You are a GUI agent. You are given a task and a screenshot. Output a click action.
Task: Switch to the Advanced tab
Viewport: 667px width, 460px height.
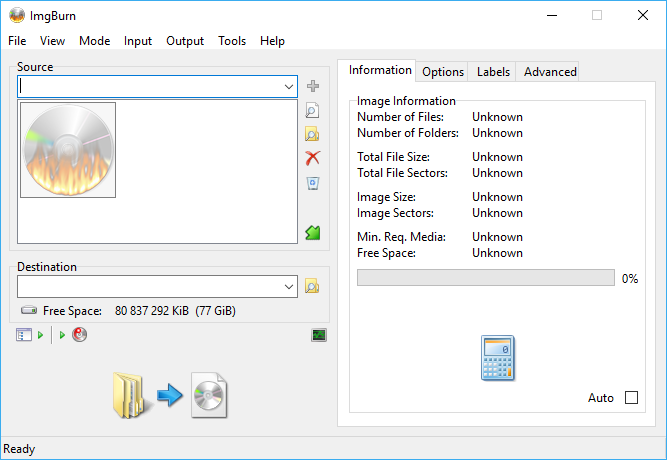(x=550, y=72)
